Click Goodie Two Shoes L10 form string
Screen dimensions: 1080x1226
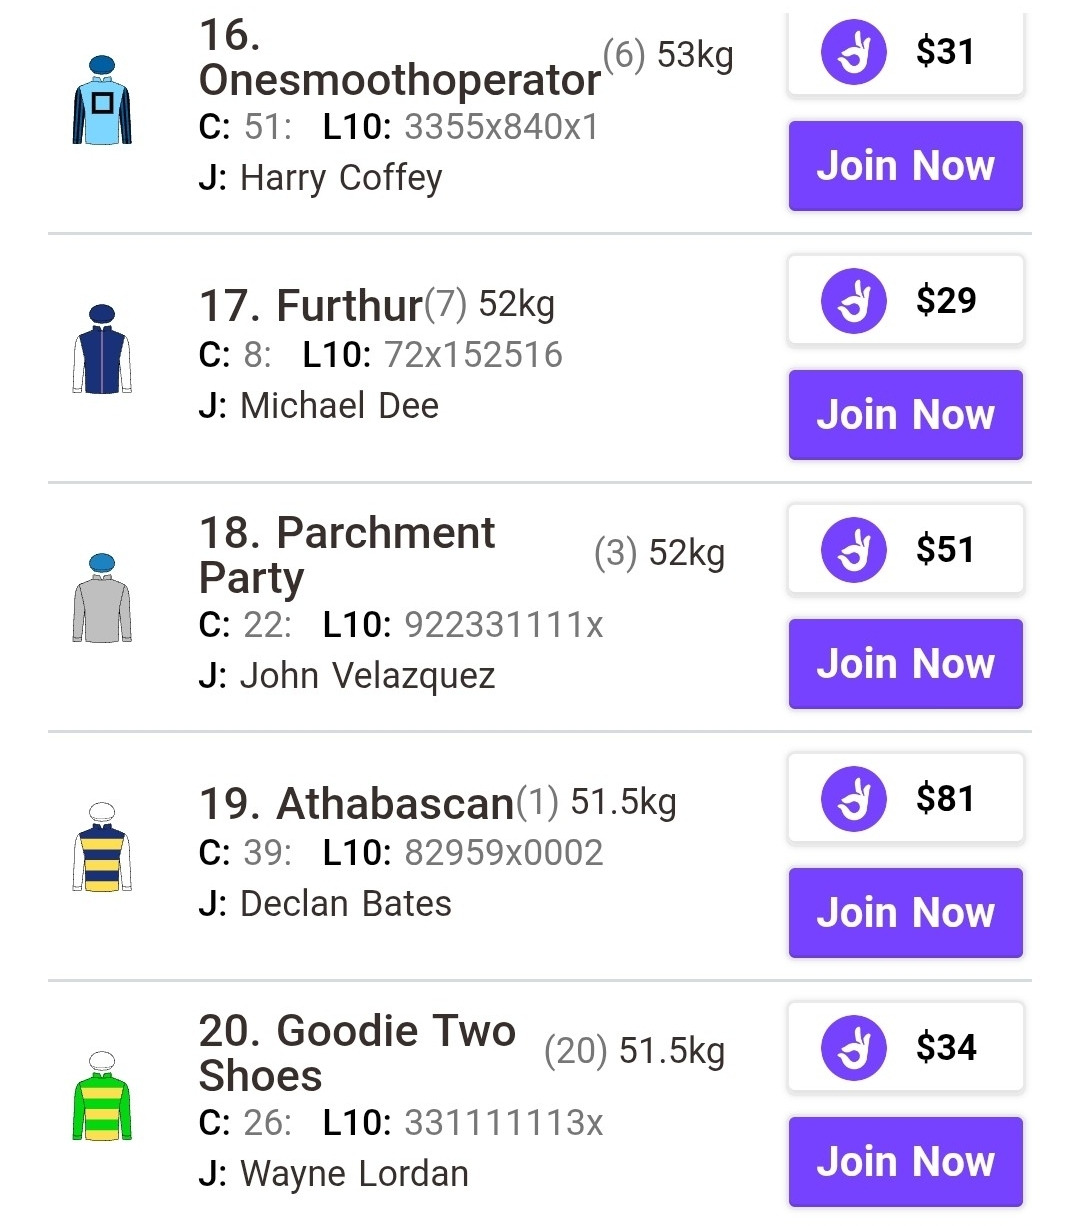tap(503, 1123)
